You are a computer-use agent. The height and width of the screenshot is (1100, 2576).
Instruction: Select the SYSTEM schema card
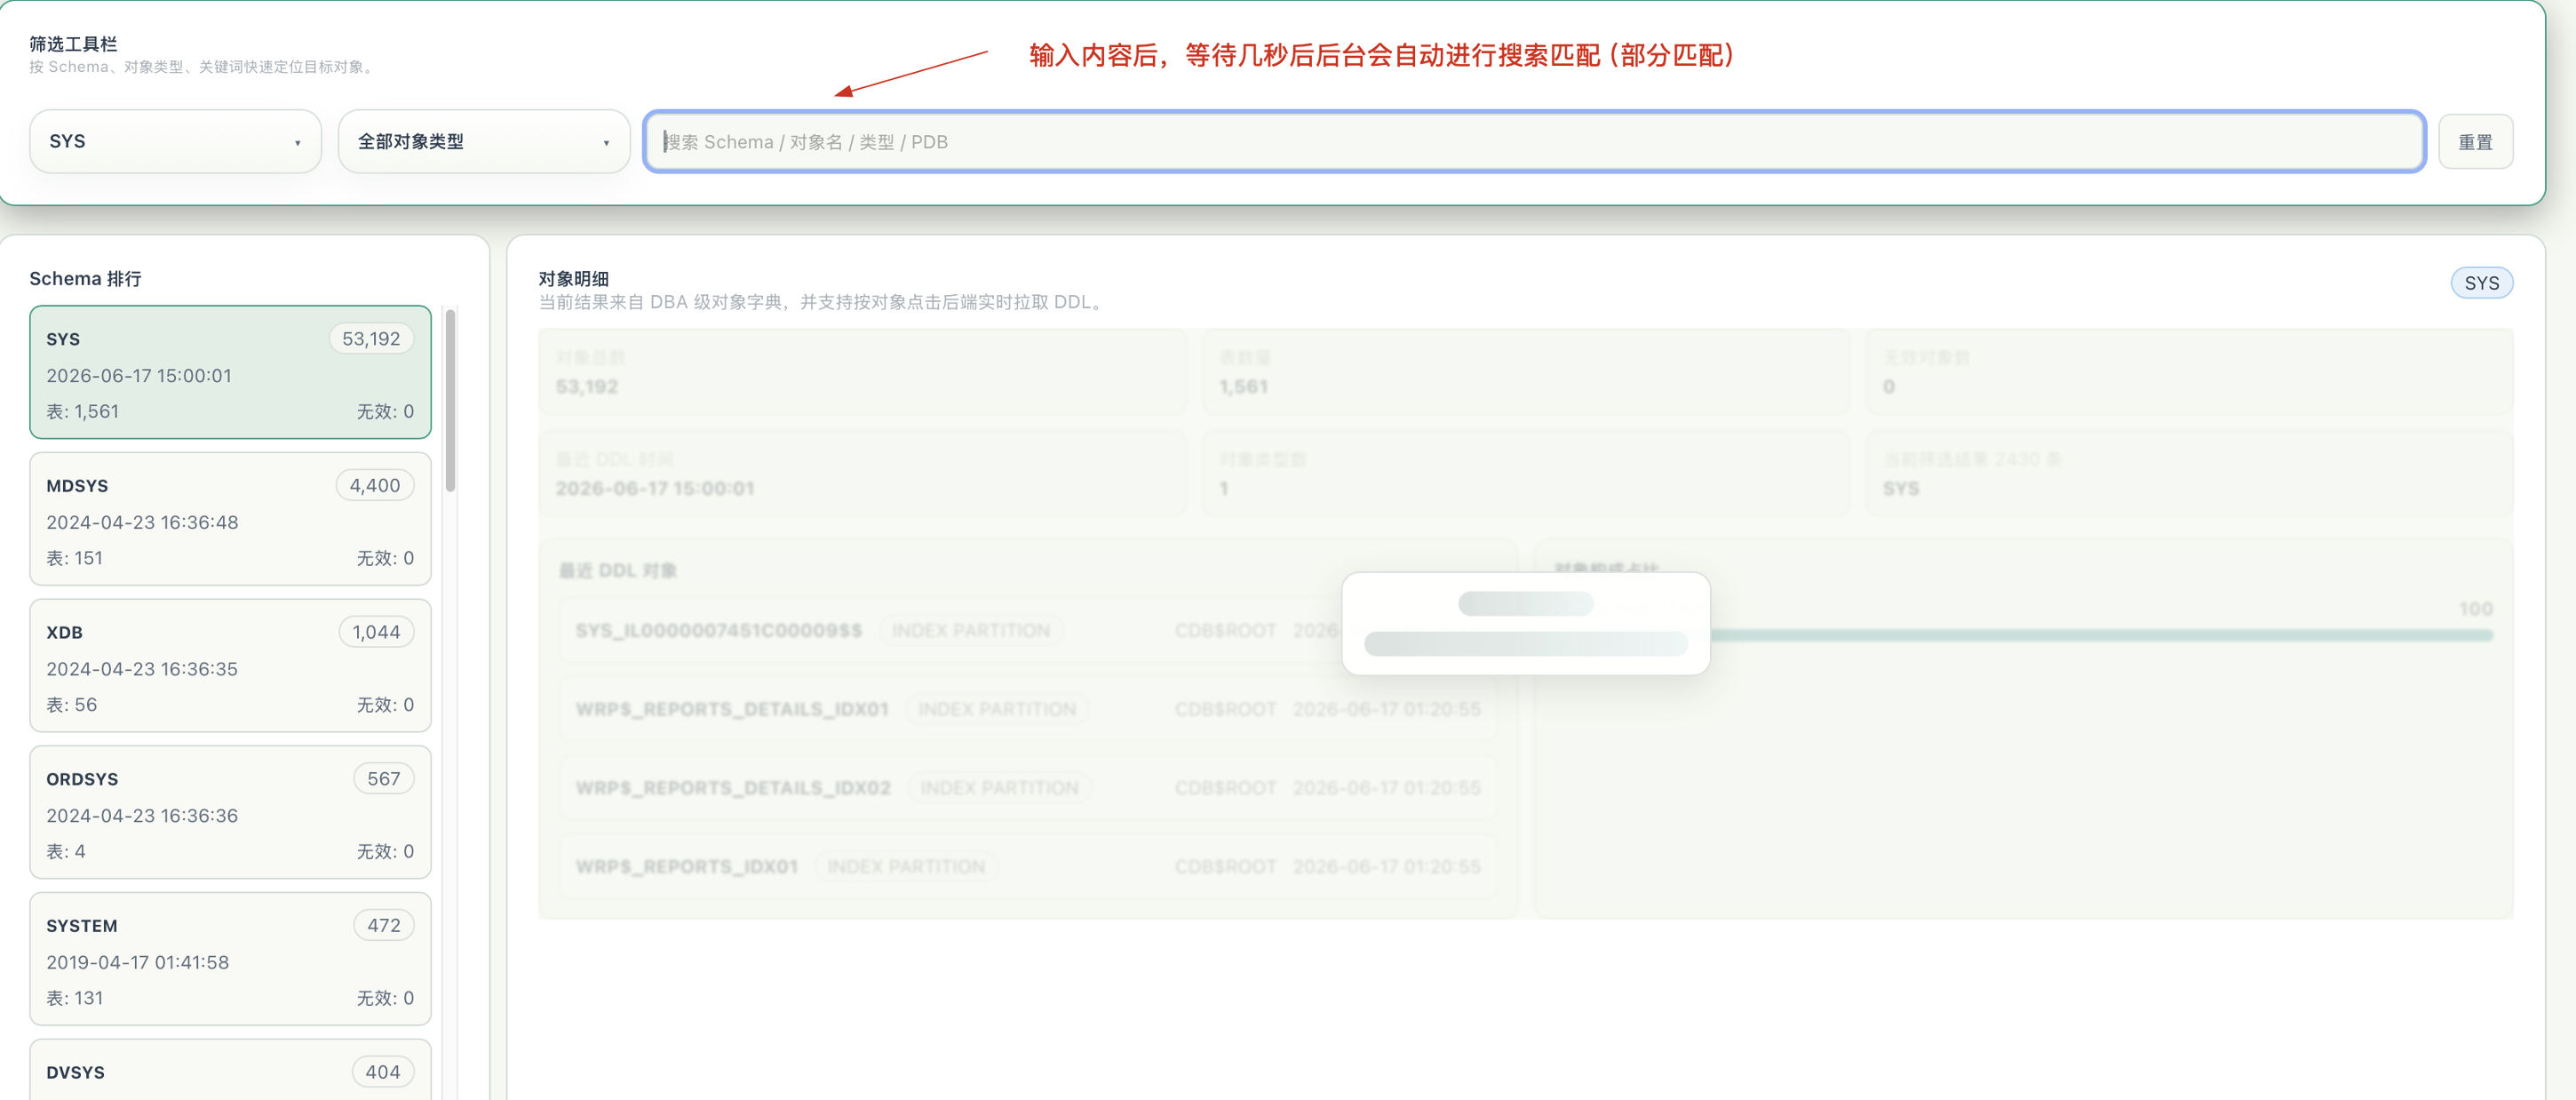click(230, 959)
